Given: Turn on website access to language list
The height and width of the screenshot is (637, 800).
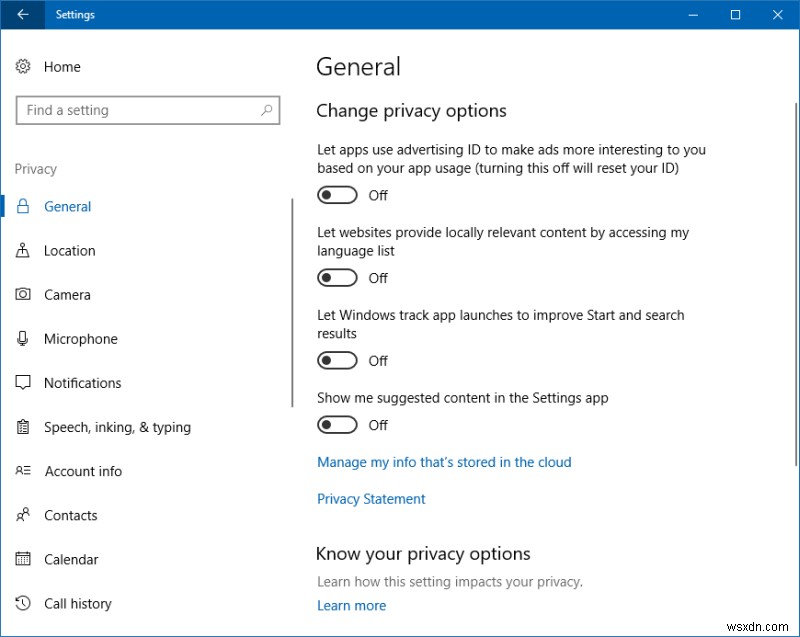Looking at the screenshot, I should (x=336, y=277).
